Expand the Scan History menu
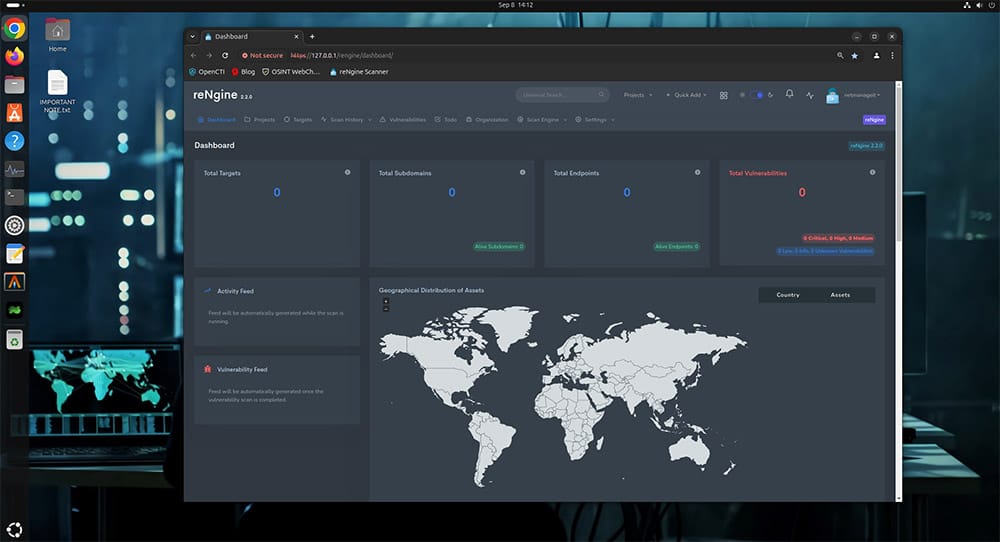The height and width of the screenshot is (542, 1000). point(346,120)
